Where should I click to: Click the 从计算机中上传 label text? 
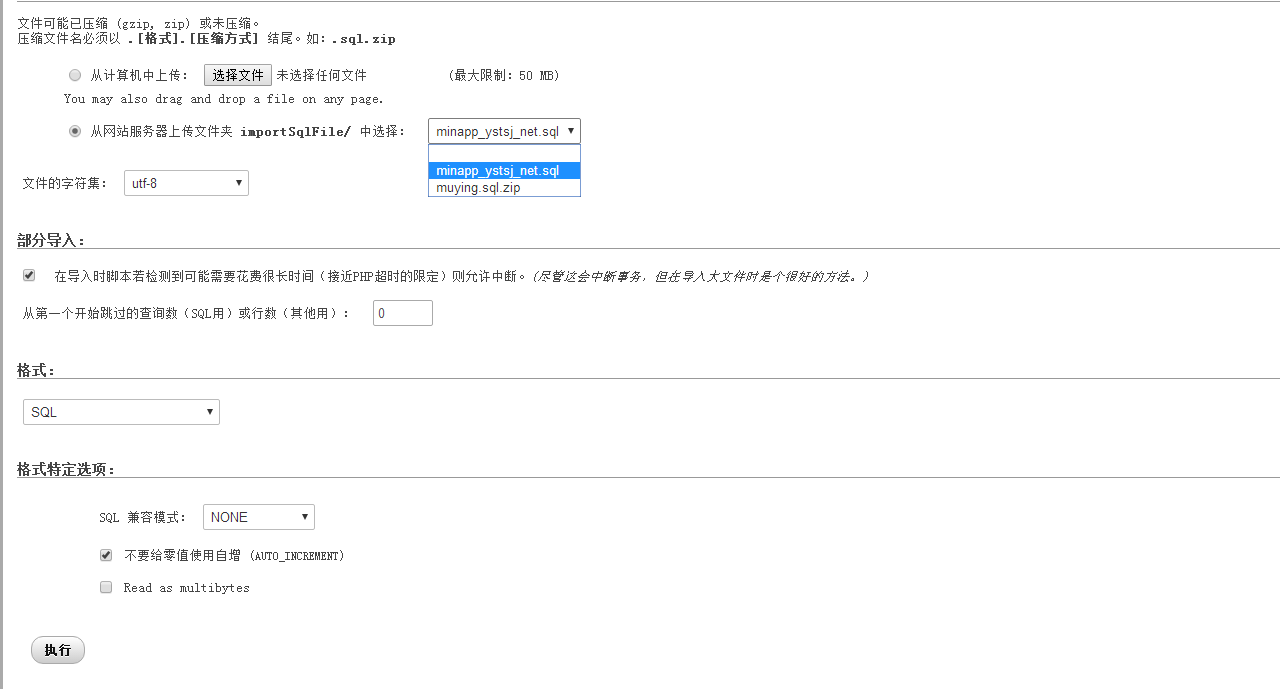tap(140, 75)
